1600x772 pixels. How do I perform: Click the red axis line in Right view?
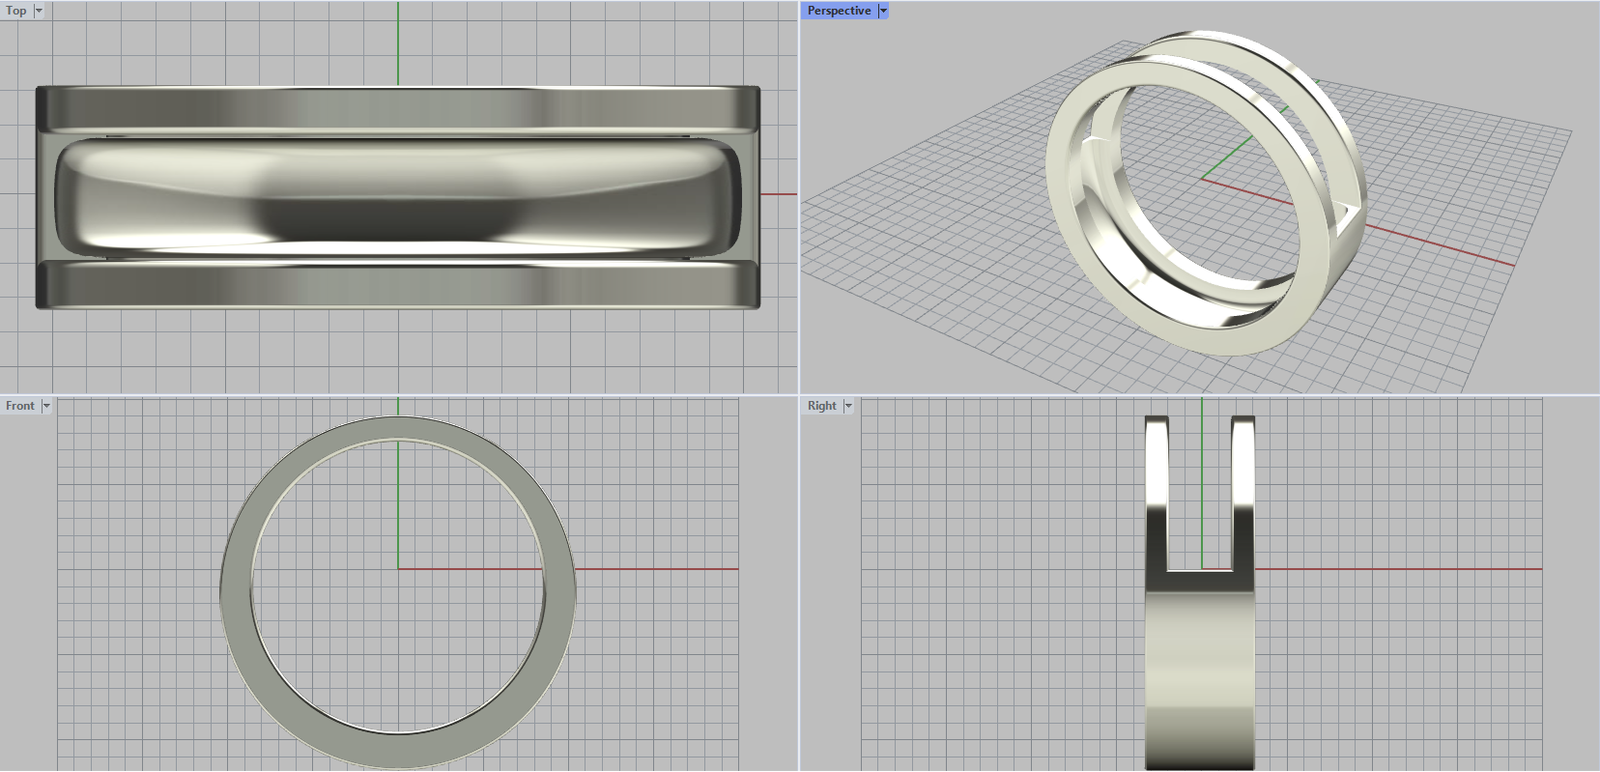[x=1400, y=569]
